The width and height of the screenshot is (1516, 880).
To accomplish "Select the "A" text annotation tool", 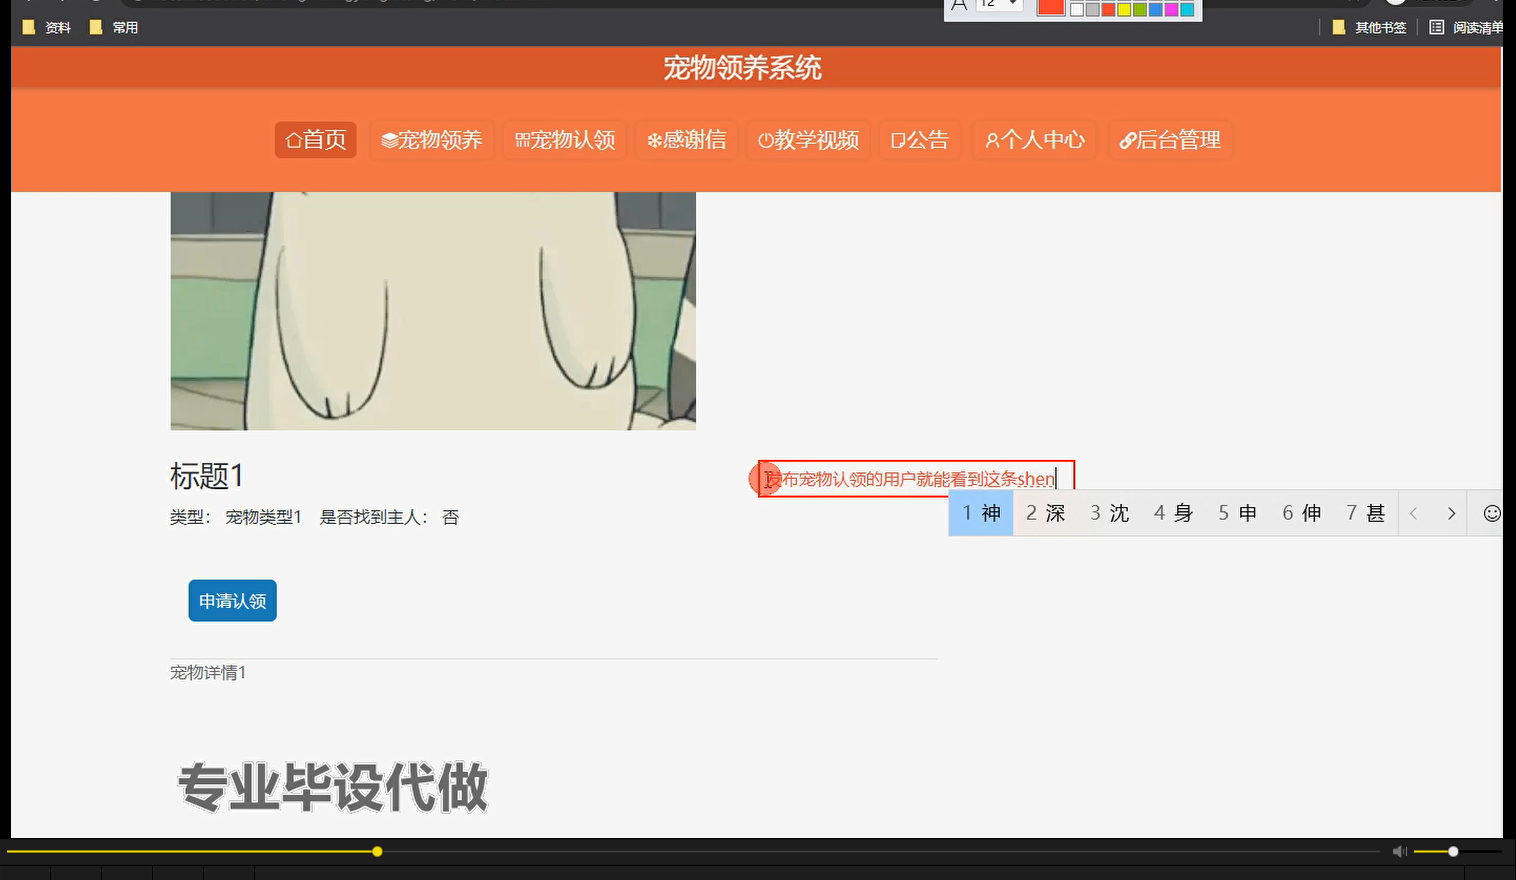I will [959, 7].
